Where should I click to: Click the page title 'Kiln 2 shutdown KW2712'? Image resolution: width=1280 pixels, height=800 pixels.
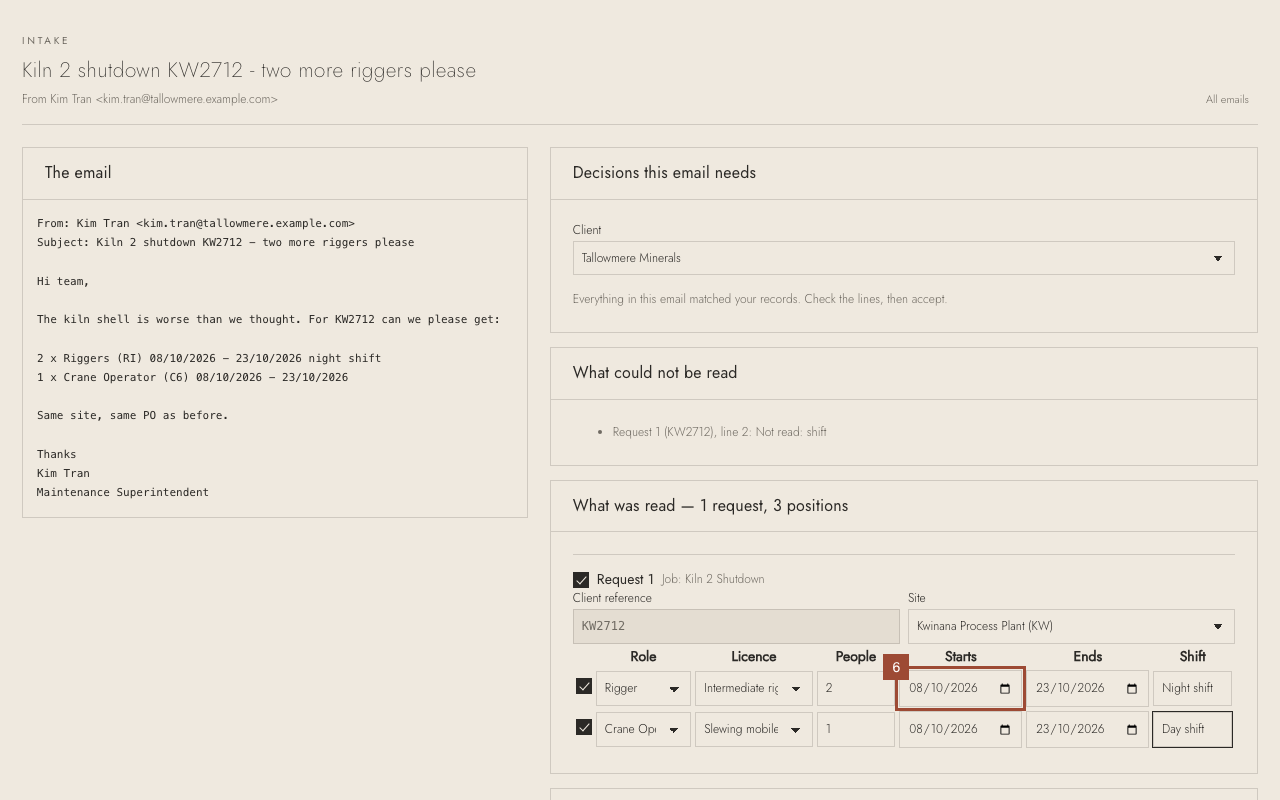click(x=249, y=70)
